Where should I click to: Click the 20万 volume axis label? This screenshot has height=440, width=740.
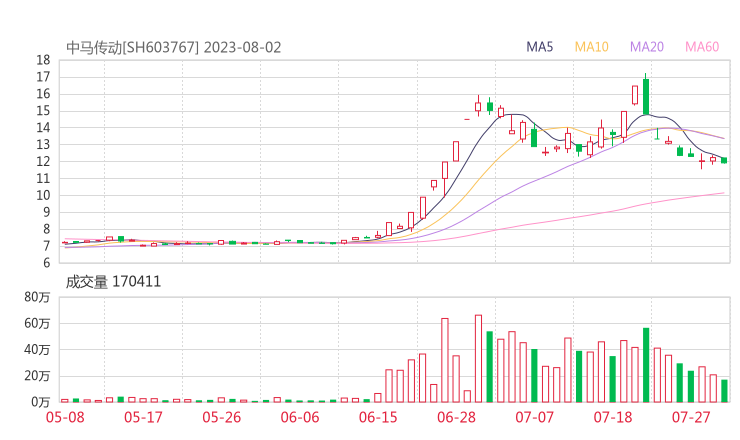coord(37,376)
